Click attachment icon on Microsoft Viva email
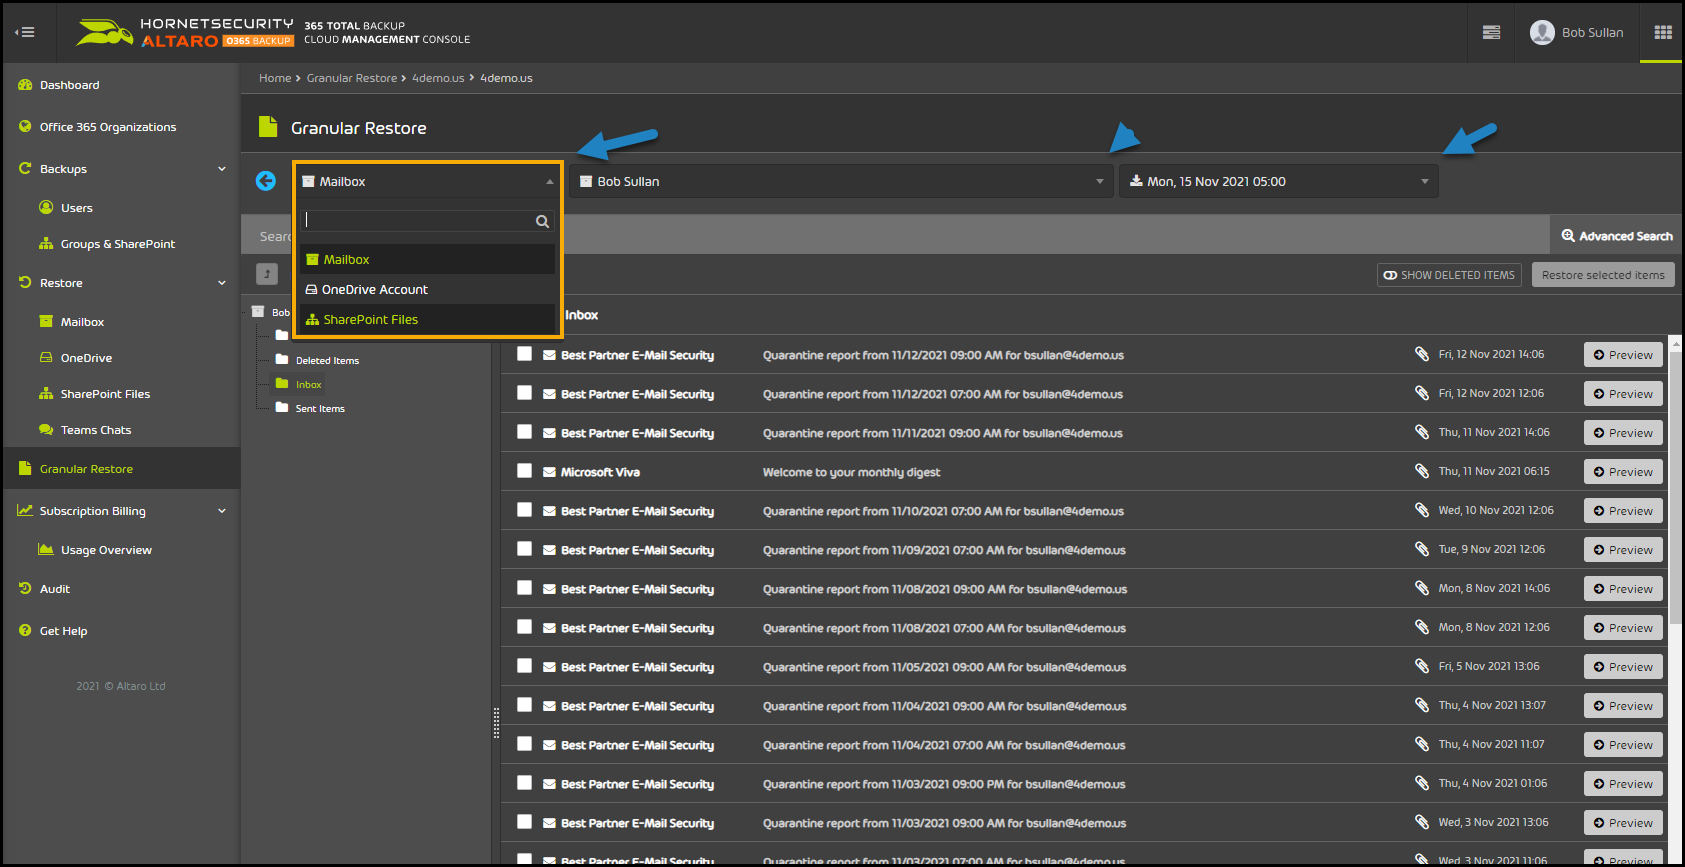 pyautogui.click(x=1421, y=471)
